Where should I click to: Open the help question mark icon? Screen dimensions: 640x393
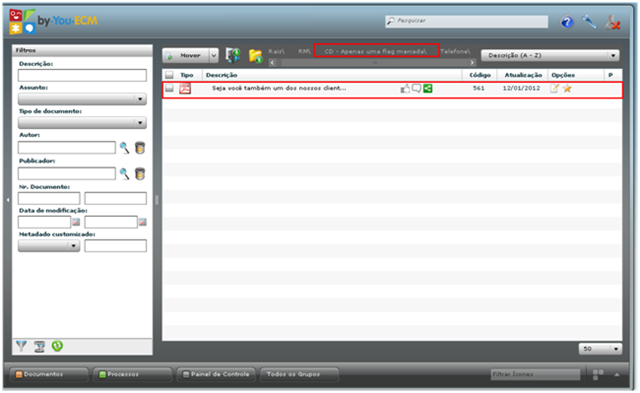point(567,22)
